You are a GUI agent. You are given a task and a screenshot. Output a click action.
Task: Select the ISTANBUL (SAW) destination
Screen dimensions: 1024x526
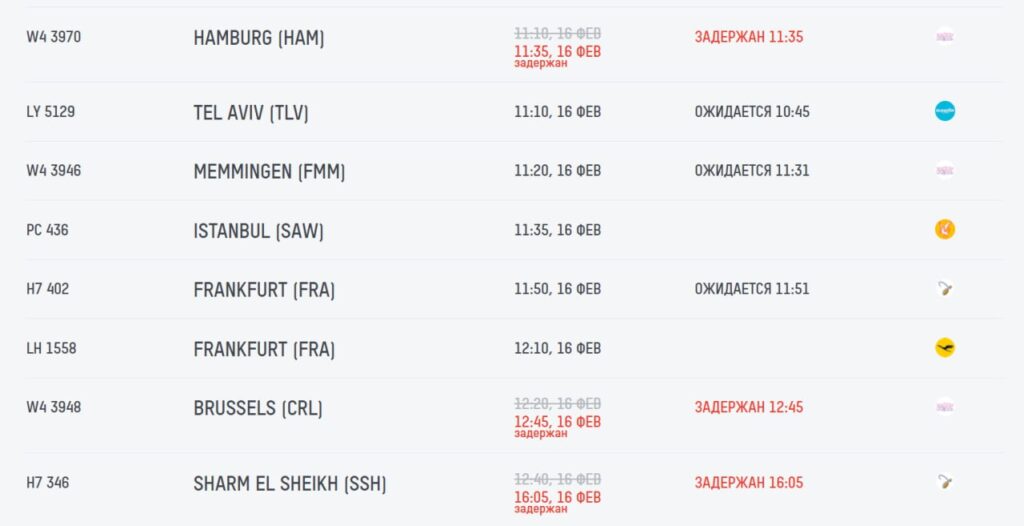point(258,231)
